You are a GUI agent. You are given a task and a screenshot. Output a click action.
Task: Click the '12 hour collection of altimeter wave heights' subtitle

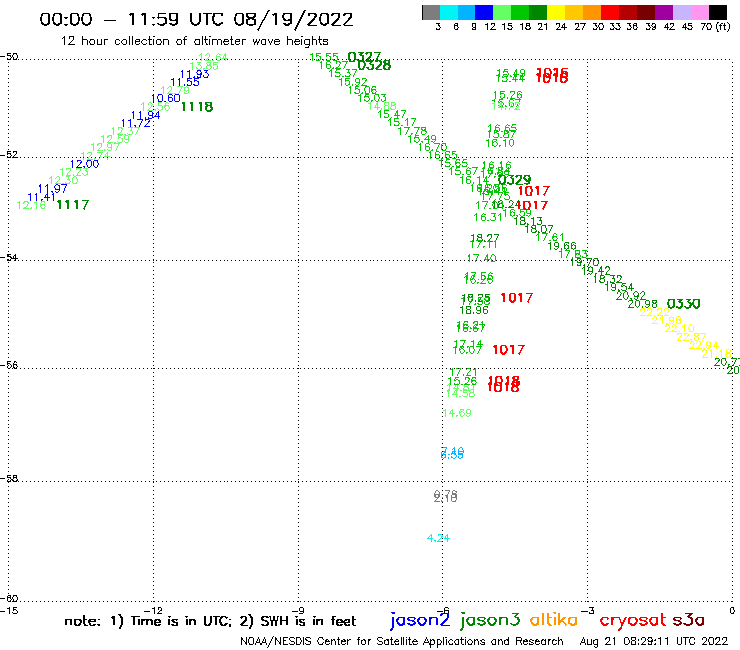point(194,41)
